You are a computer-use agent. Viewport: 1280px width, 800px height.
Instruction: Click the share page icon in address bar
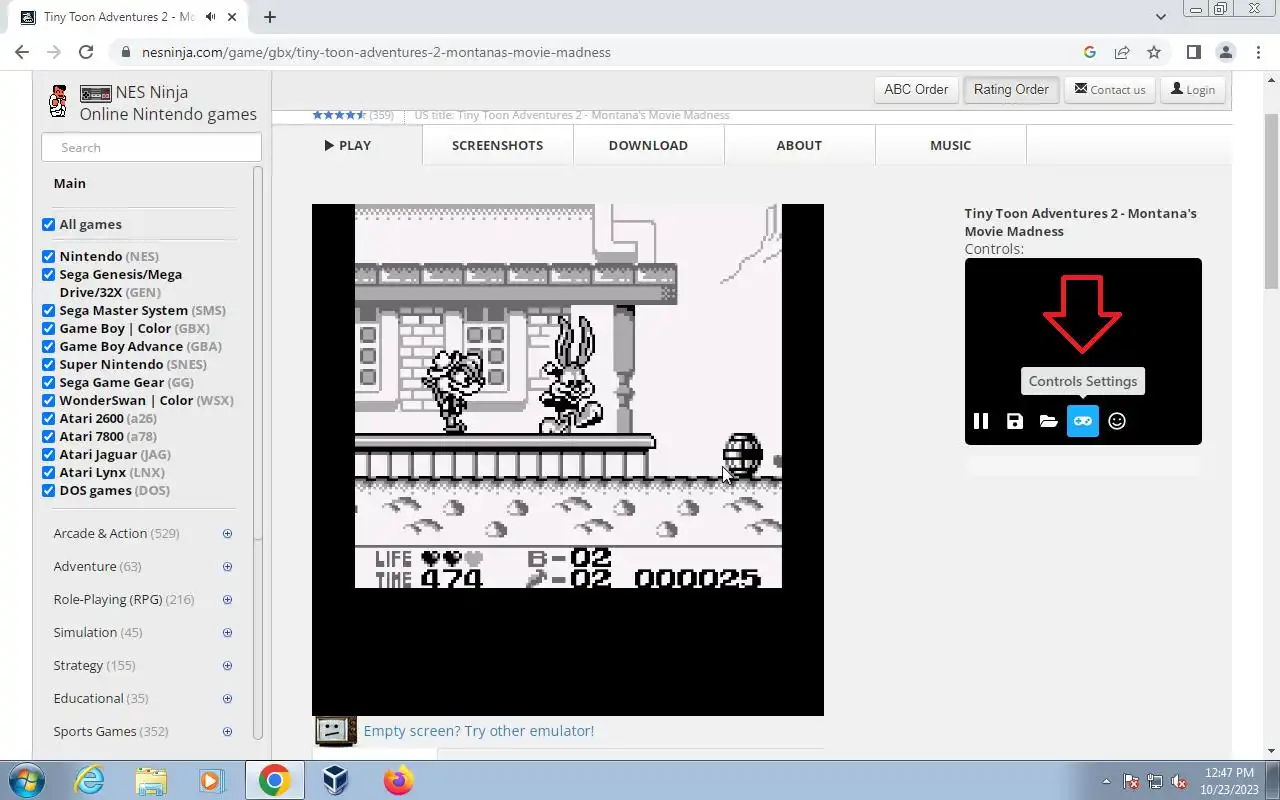pos(1122,52)
